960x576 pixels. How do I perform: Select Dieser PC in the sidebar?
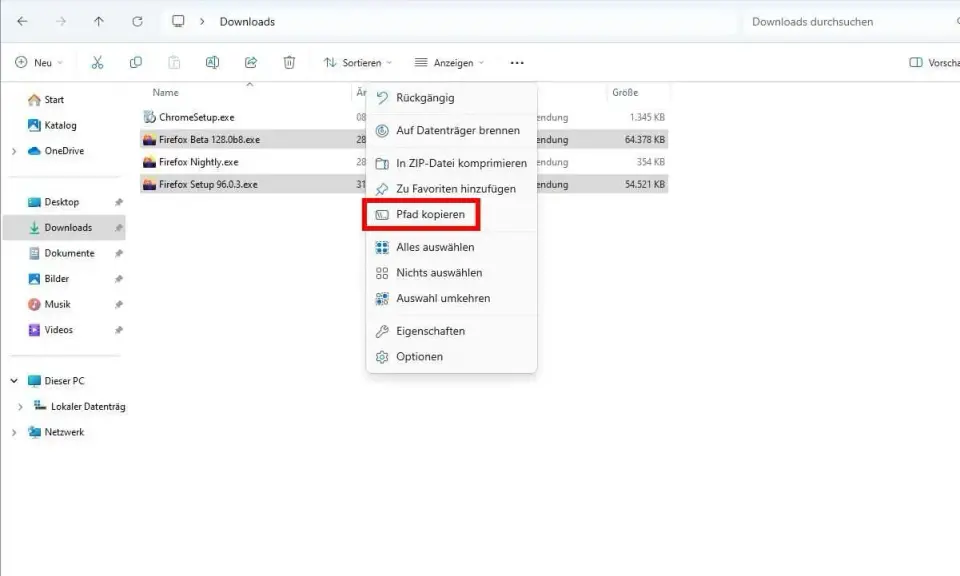57,381
